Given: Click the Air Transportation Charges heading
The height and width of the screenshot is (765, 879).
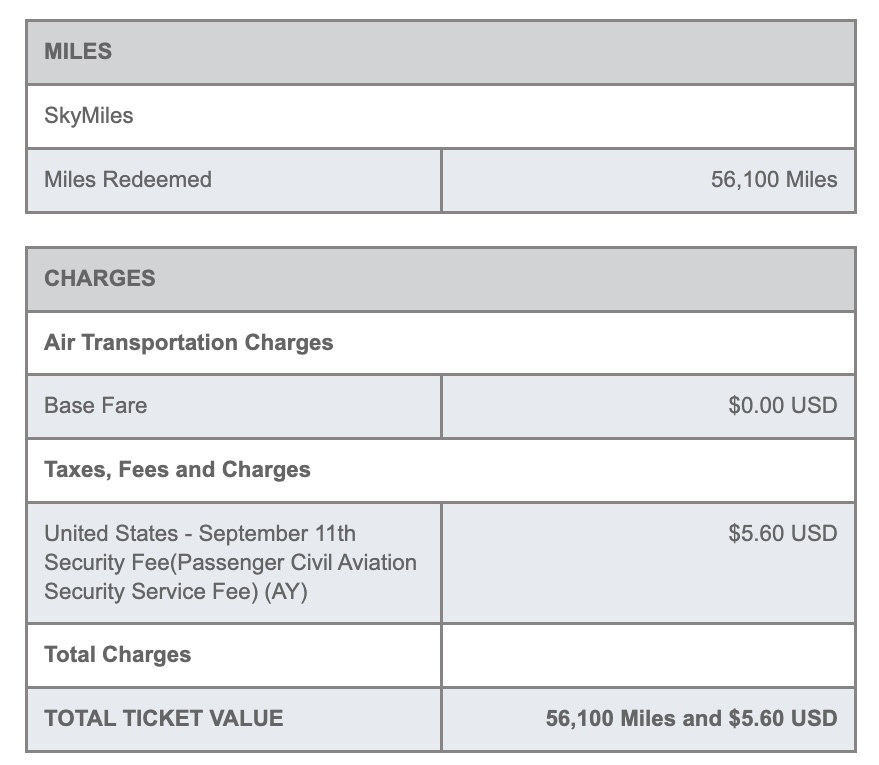Looking at the screenshot, I should pyautogui.click(x=188, y=342).
